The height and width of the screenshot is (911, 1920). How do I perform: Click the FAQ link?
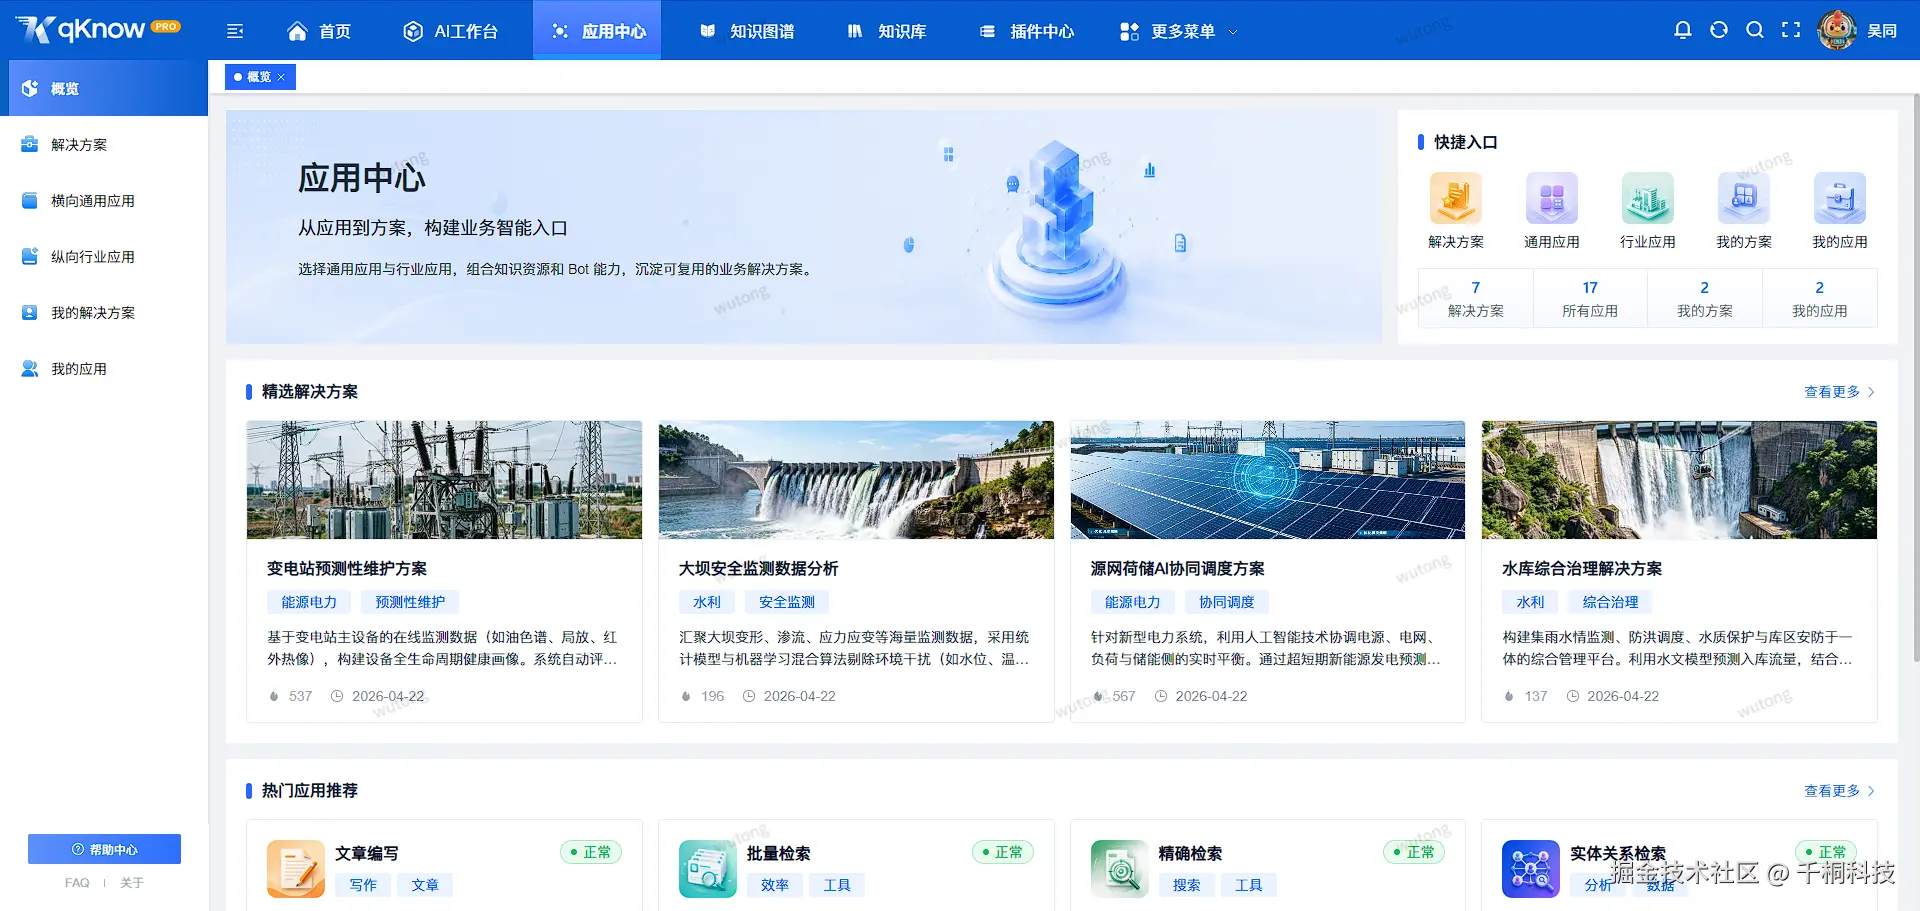[77, 883]
